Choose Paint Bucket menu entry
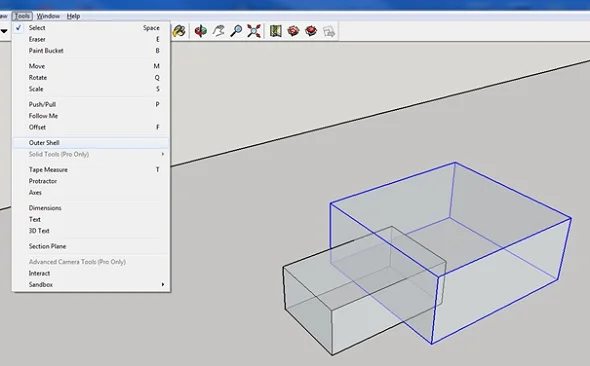 coord(91,50)
